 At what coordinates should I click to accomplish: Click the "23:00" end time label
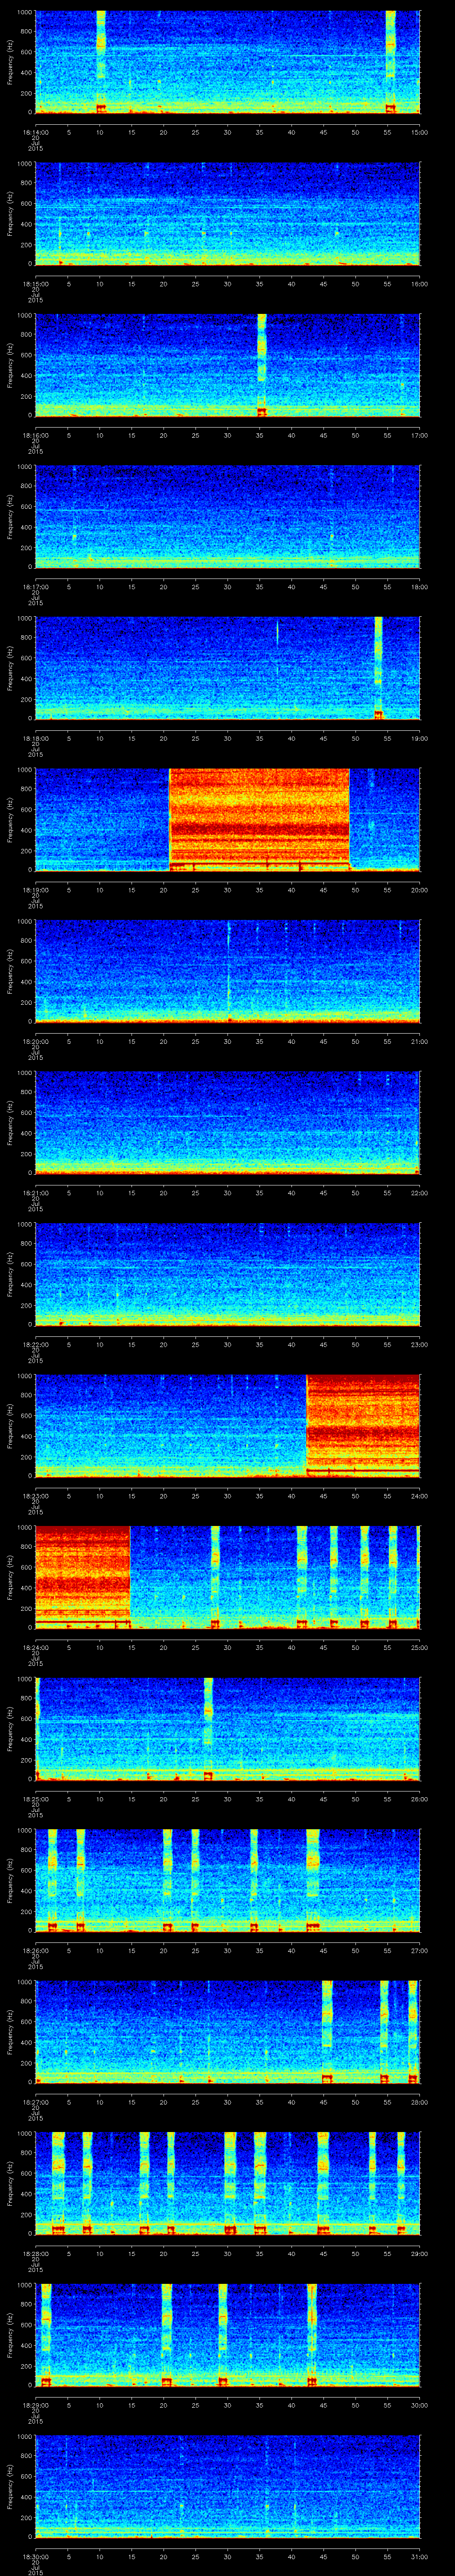pos(419,1344)
